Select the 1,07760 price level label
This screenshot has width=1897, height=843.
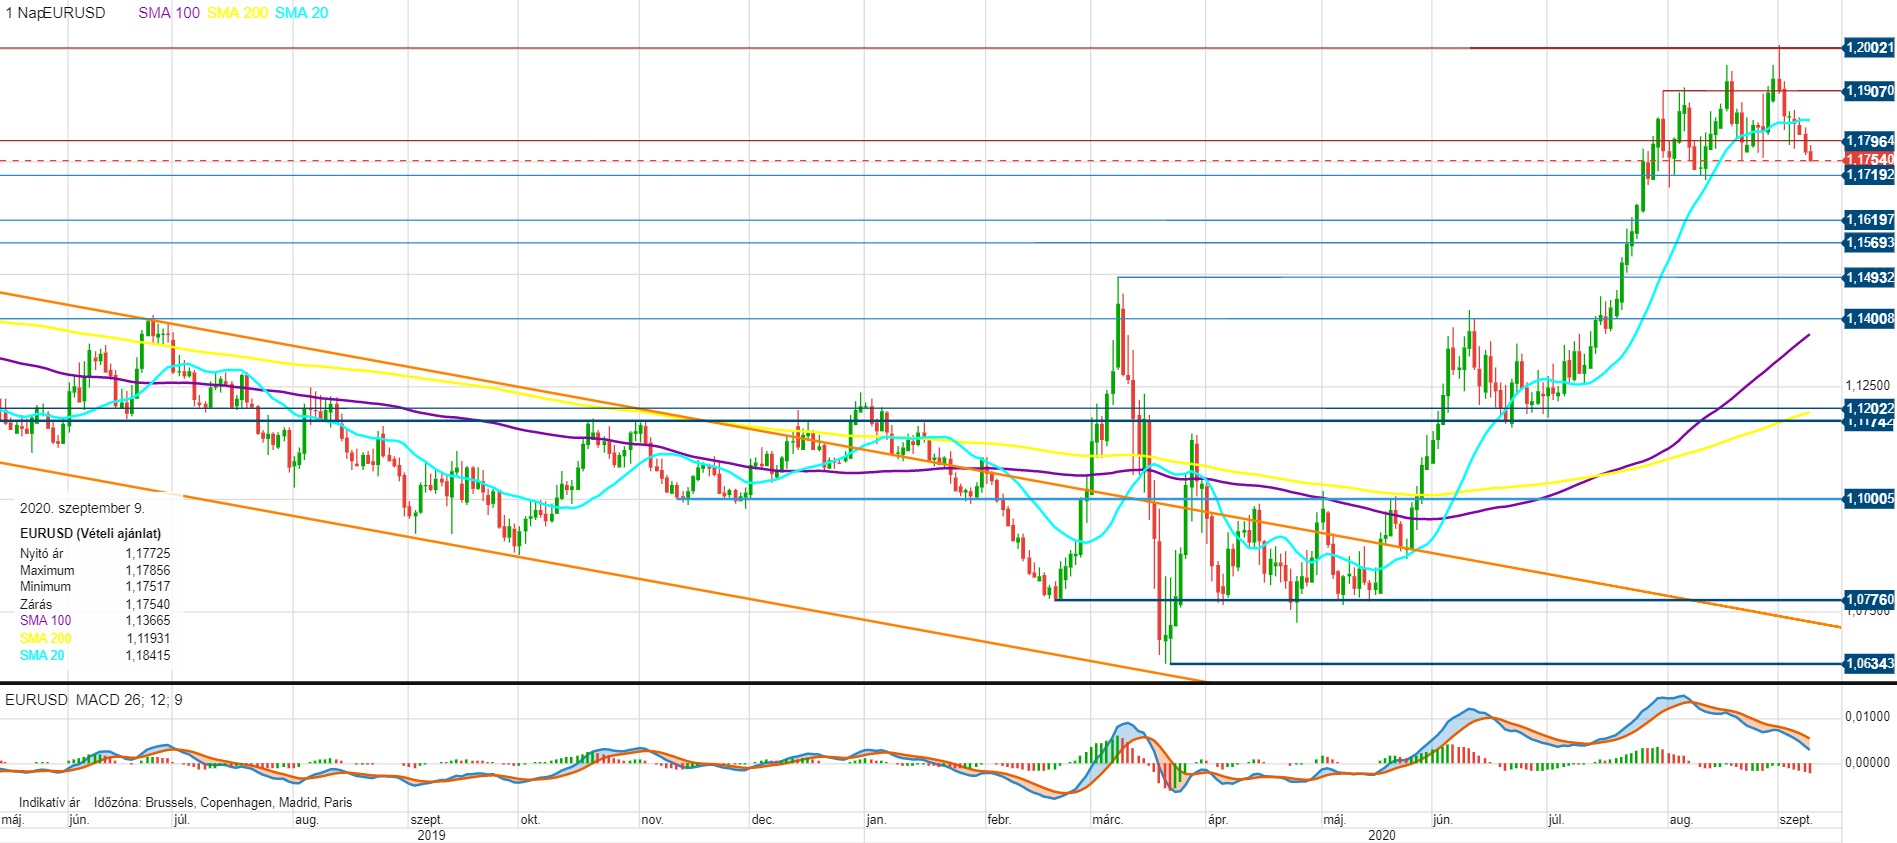point(1869,600)
